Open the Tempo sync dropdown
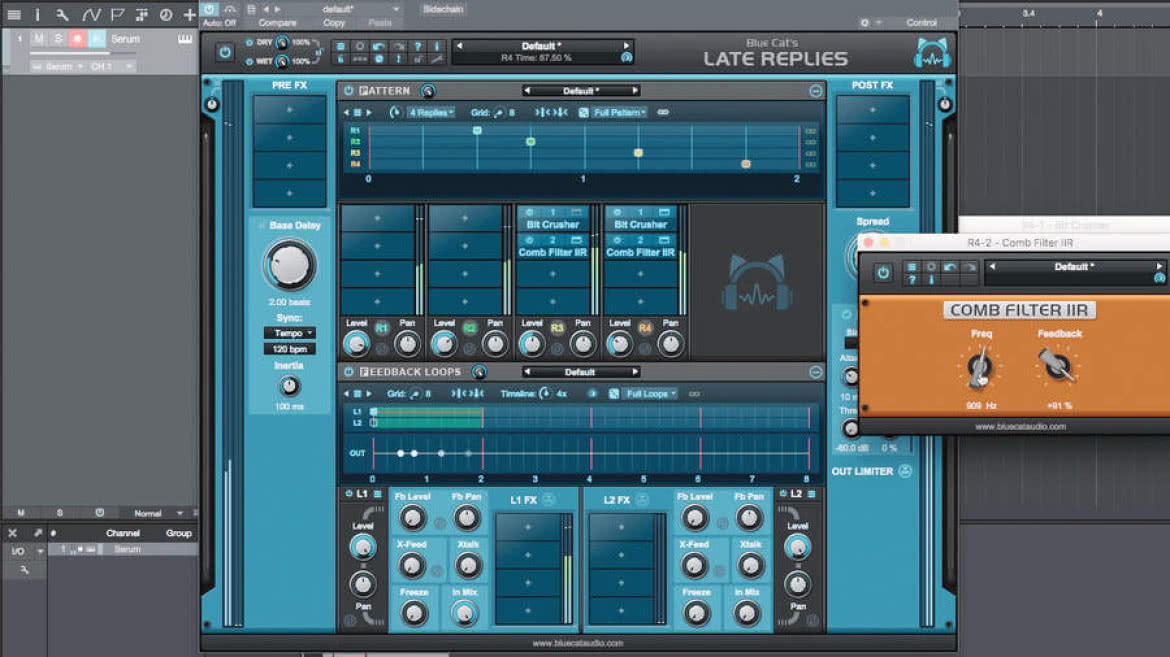Viewport: 1170px width, 657px height. click(x=290, y=333)
